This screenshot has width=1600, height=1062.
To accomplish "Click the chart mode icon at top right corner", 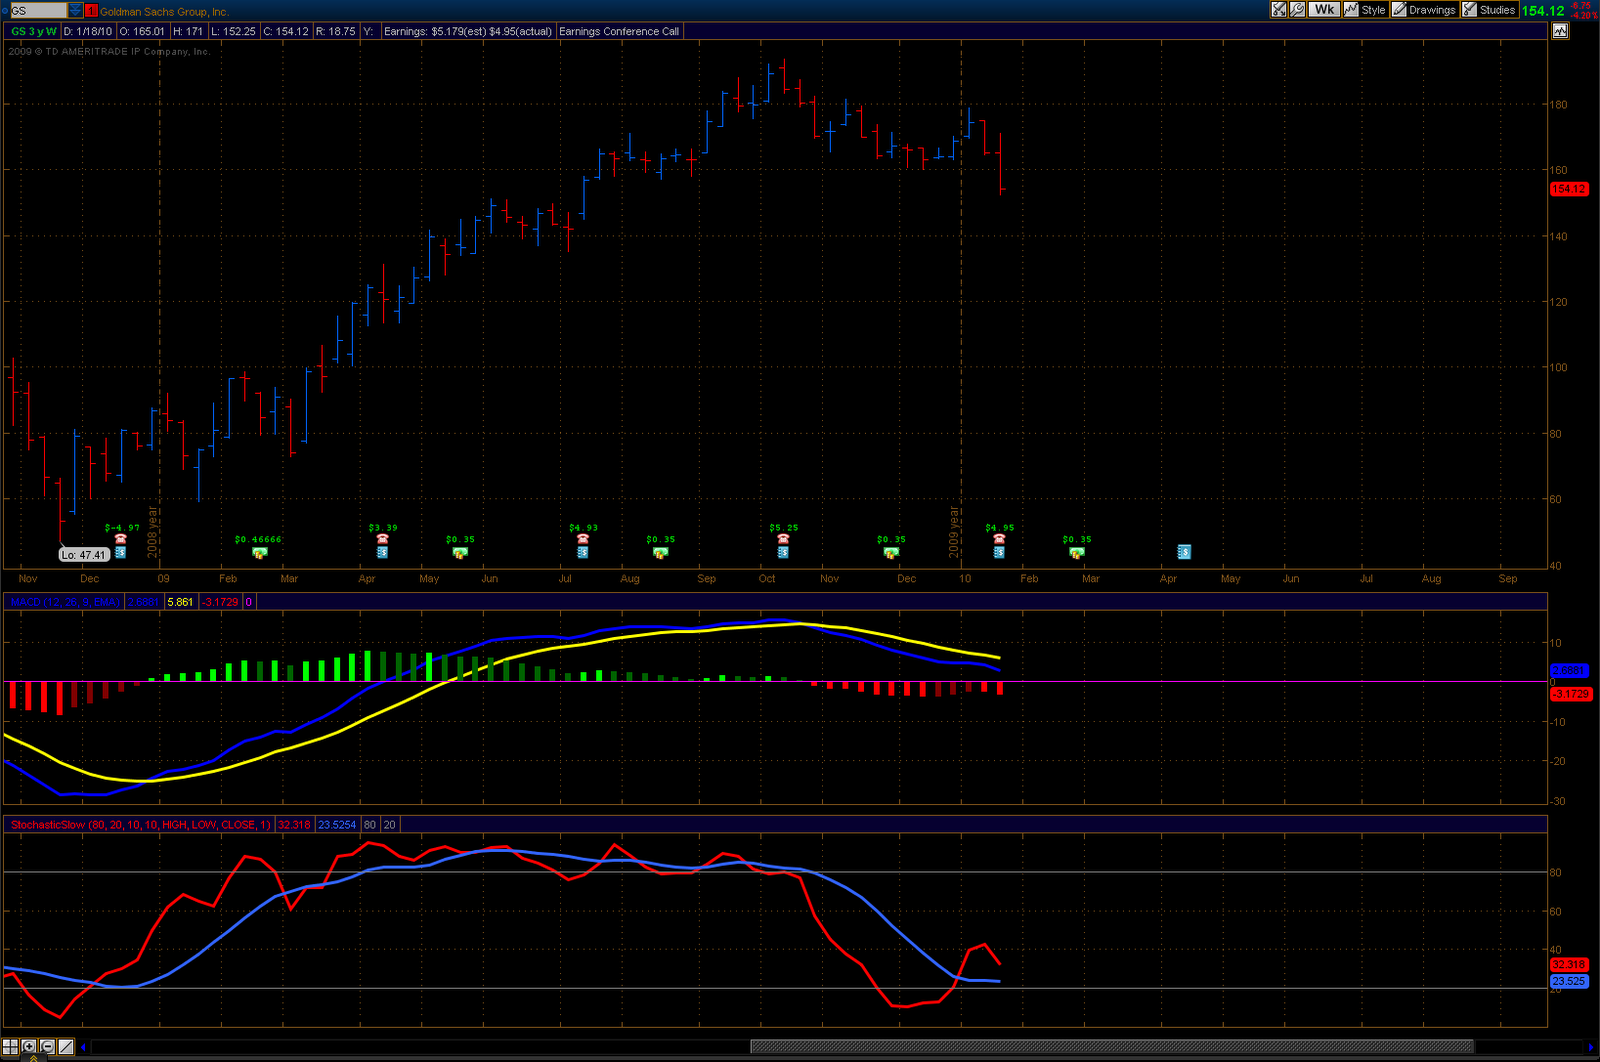I will click(1560, 31).
